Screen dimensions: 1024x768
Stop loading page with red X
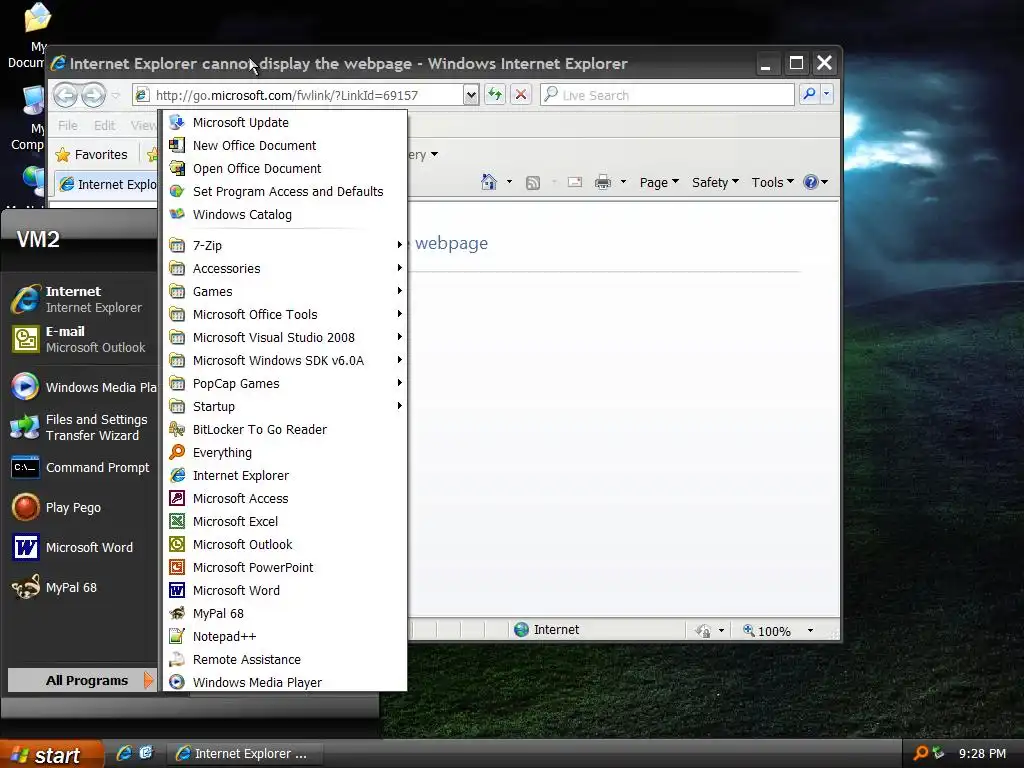(x=520, y=95)
